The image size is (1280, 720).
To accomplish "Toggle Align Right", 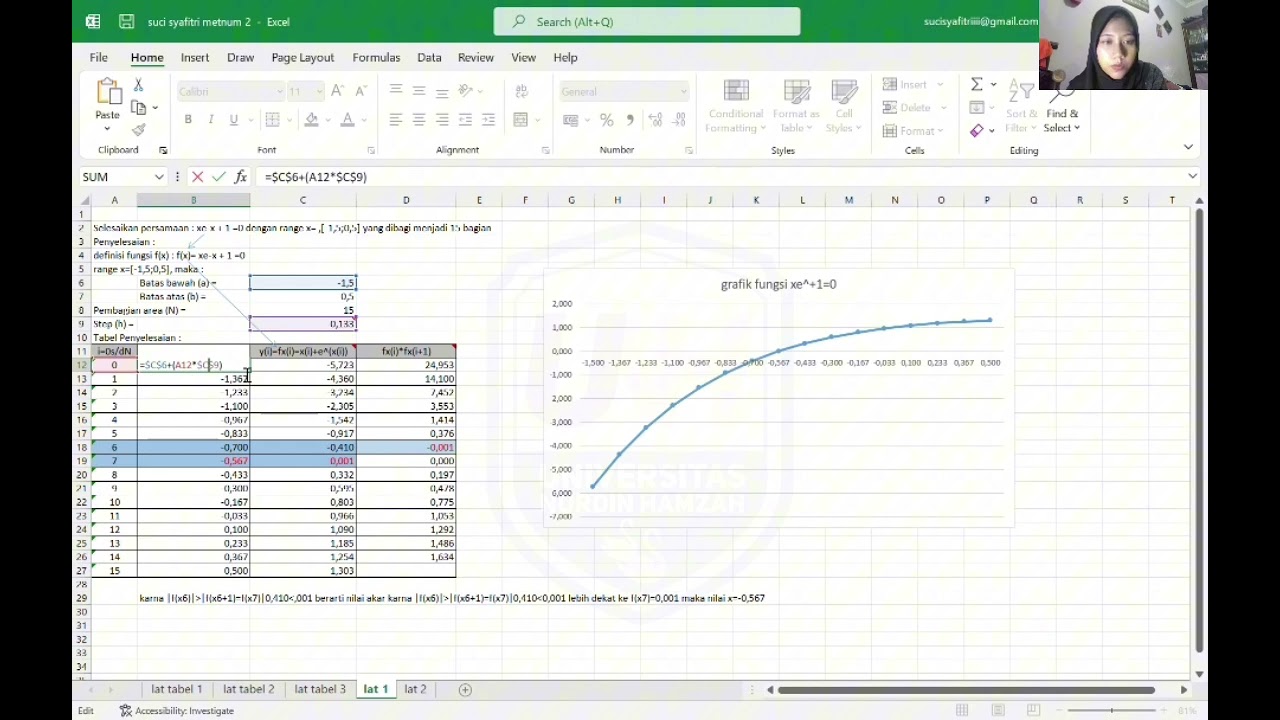I will 442,120.
